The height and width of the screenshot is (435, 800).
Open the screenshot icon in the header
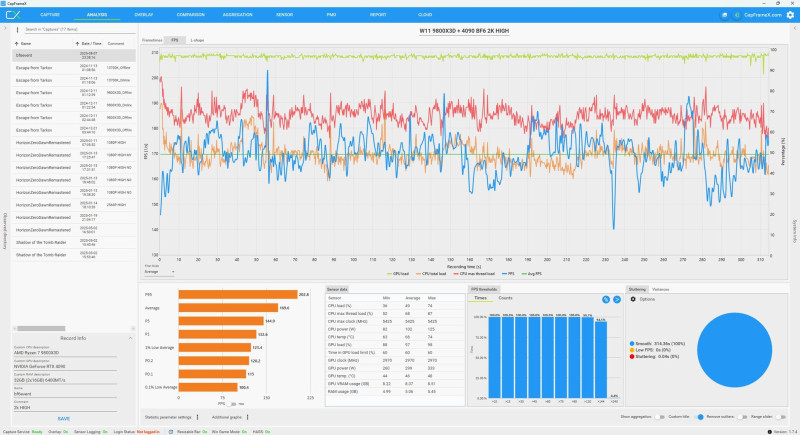(x=724, y=15)
